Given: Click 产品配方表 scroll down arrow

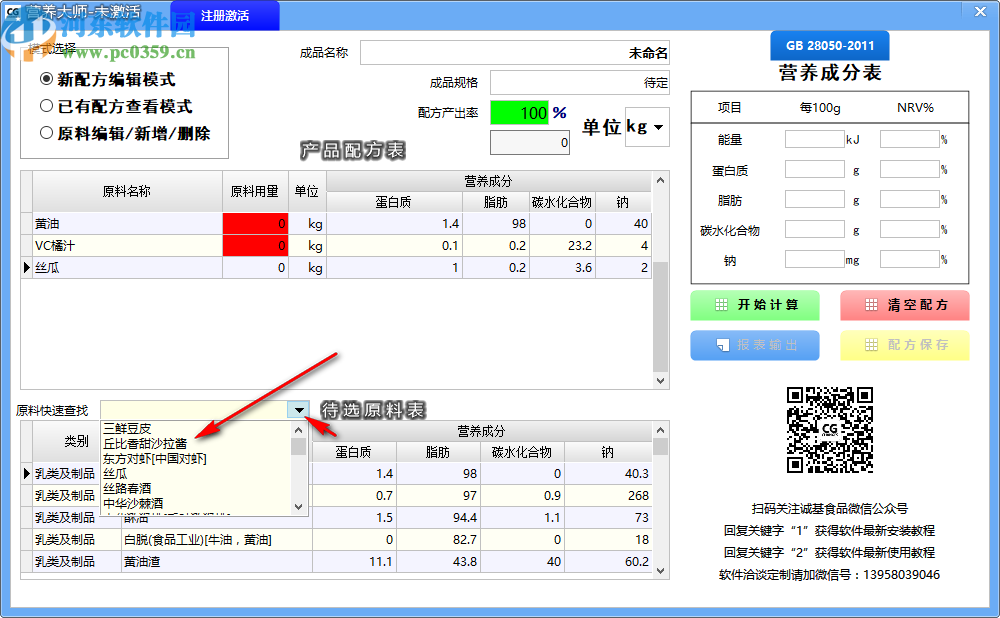Looking at the screenshot, I should point(661,381).
